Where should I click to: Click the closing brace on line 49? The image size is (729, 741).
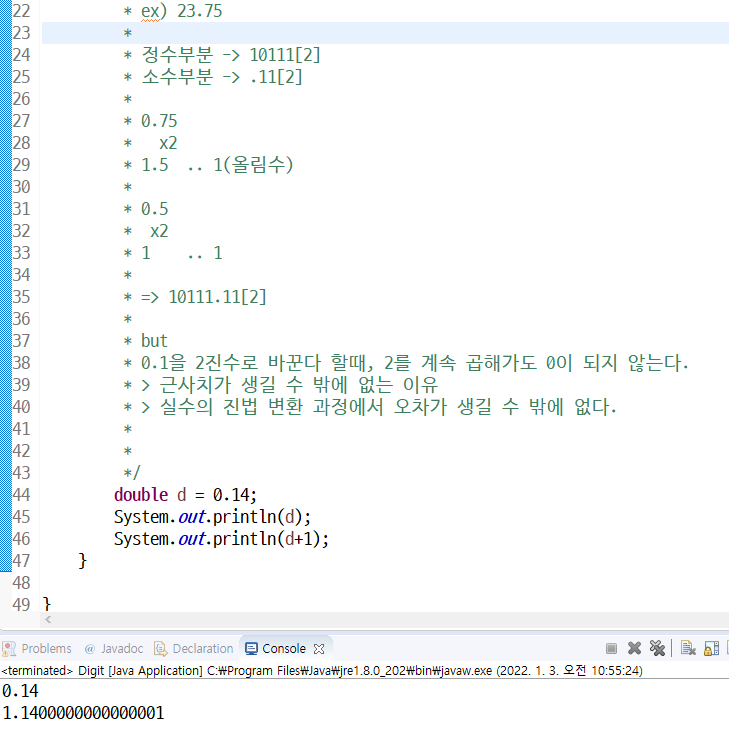click(46, 604)
